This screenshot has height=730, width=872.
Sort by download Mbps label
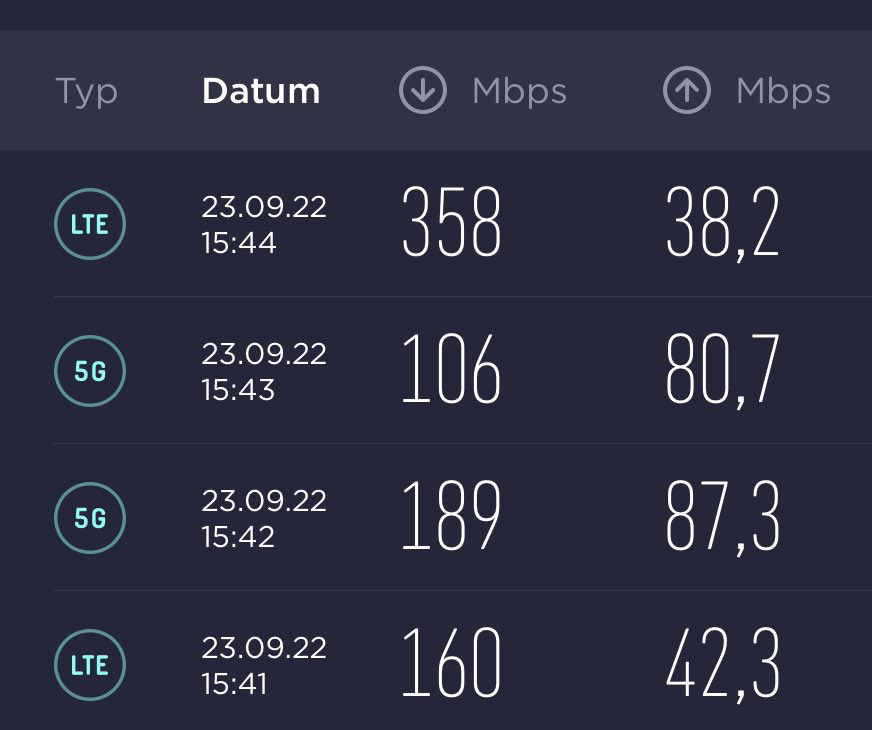[519, 92]
